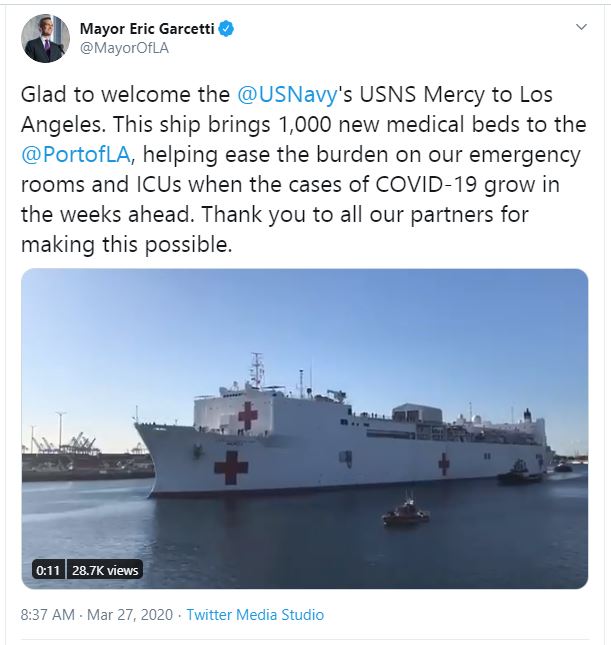The height and width of the screenshot is (645, 611).
Task: Play the USNS Mercy video
Action: point(304,429)
